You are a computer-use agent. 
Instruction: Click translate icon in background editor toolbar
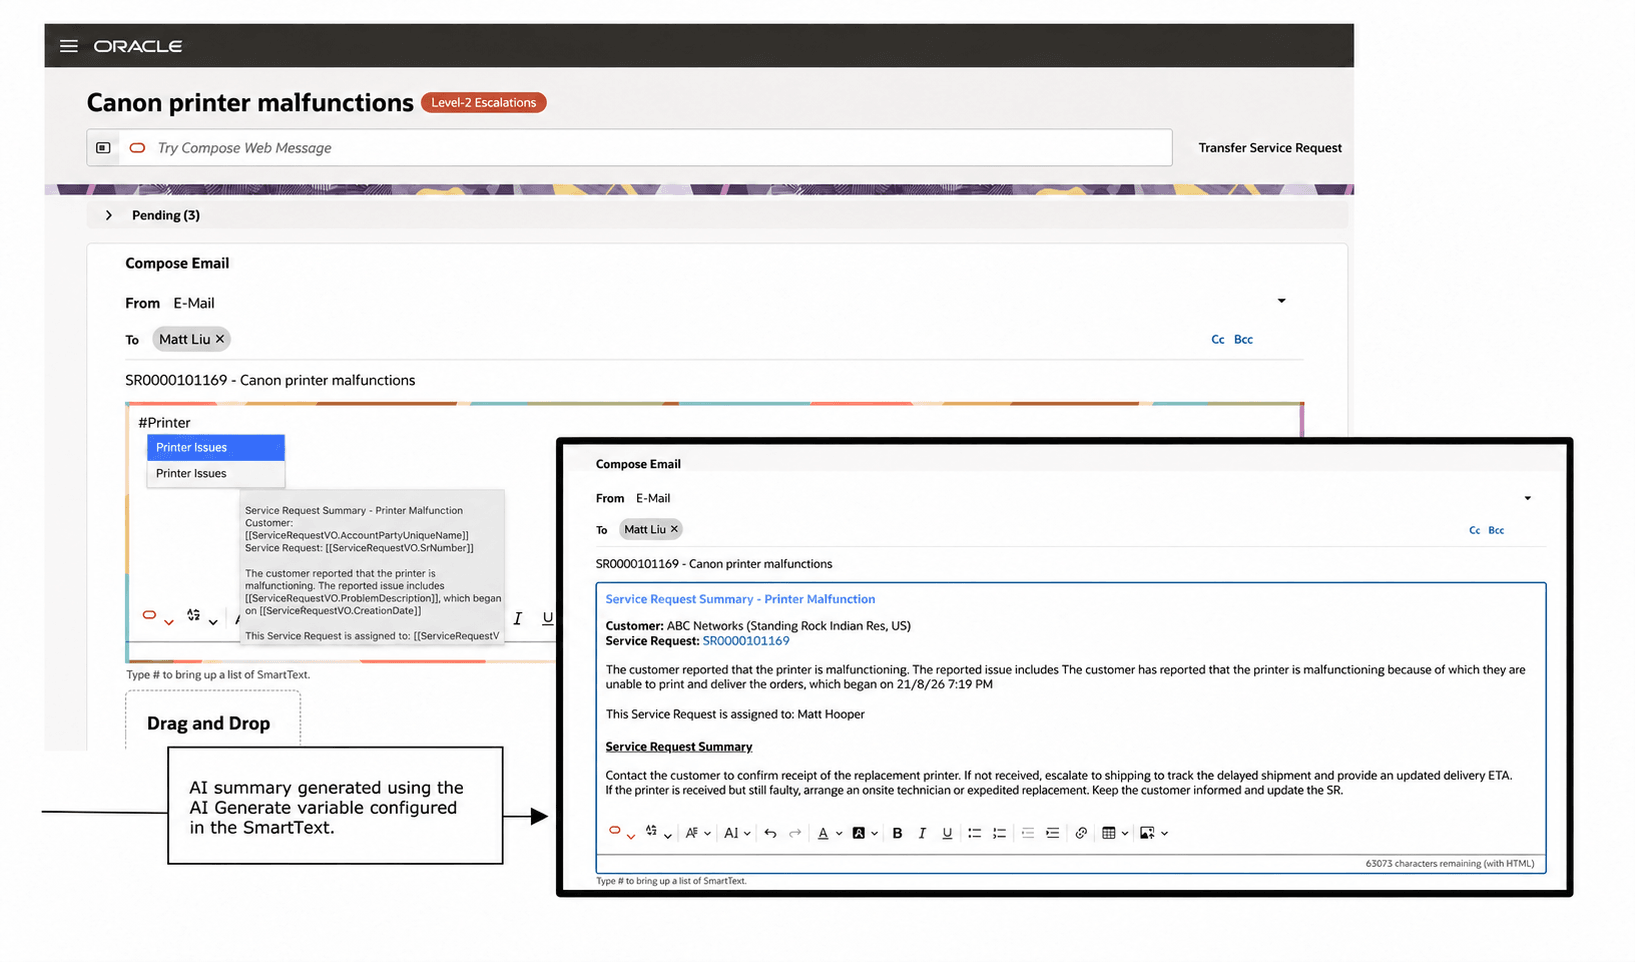[x=193, y=616]
